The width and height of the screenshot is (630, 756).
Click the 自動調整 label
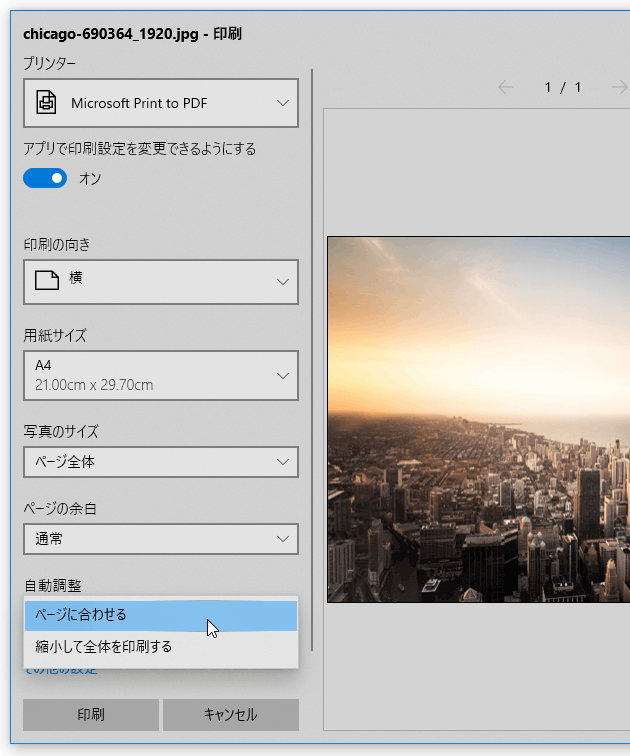coord(53,586)
